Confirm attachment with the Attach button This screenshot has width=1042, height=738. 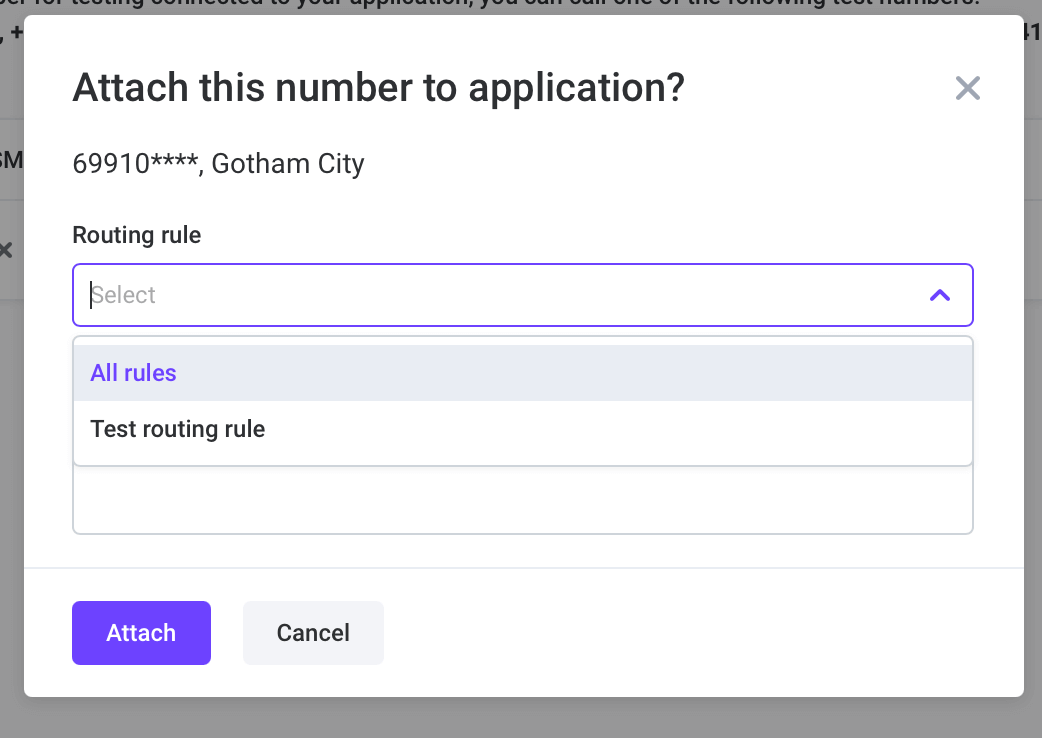[x=141, y=632]
